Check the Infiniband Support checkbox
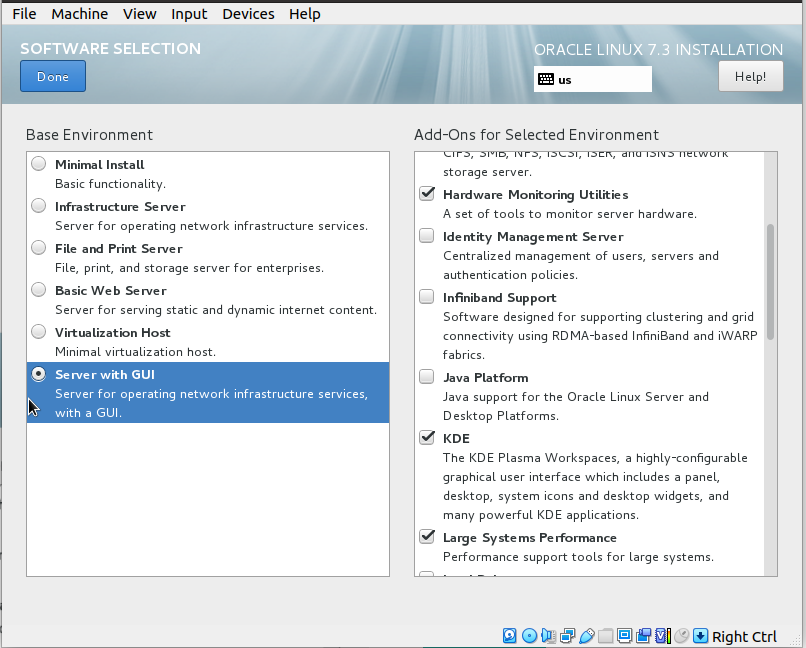The height and width of the screenshot is (648, 806). 427,297
